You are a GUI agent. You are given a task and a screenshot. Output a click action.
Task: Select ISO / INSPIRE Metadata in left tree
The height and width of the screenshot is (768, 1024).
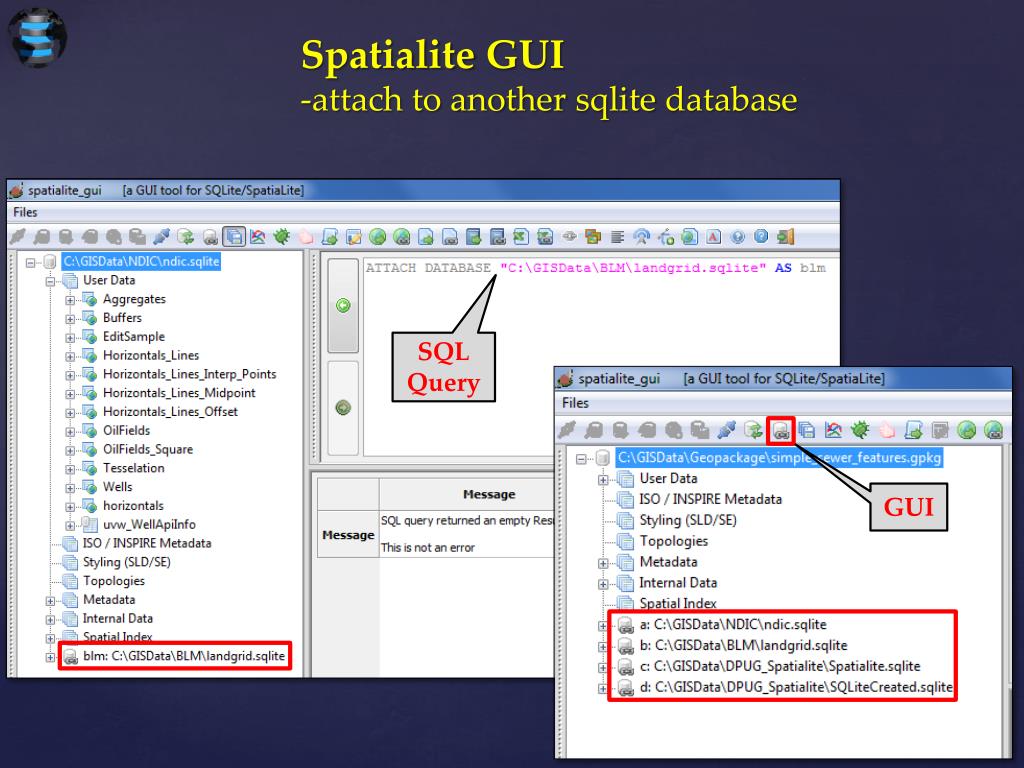click(147, 543)
